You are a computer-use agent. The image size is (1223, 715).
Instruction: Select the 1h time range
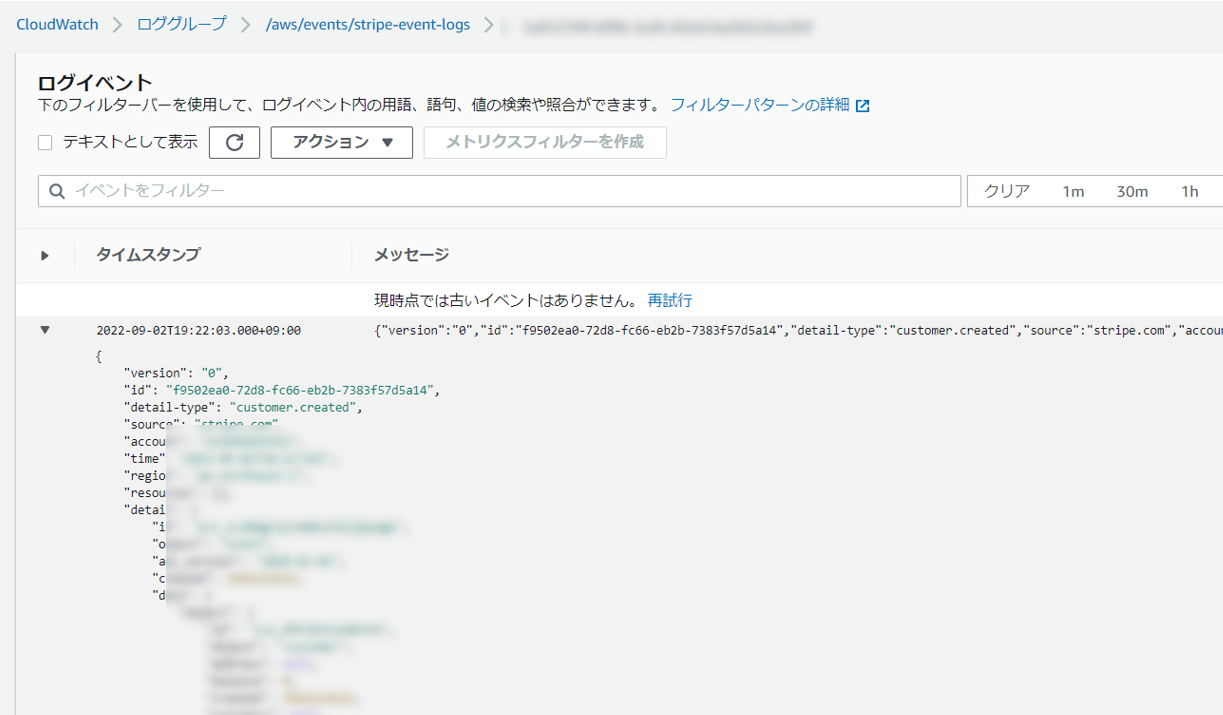tap(1189, 191)
